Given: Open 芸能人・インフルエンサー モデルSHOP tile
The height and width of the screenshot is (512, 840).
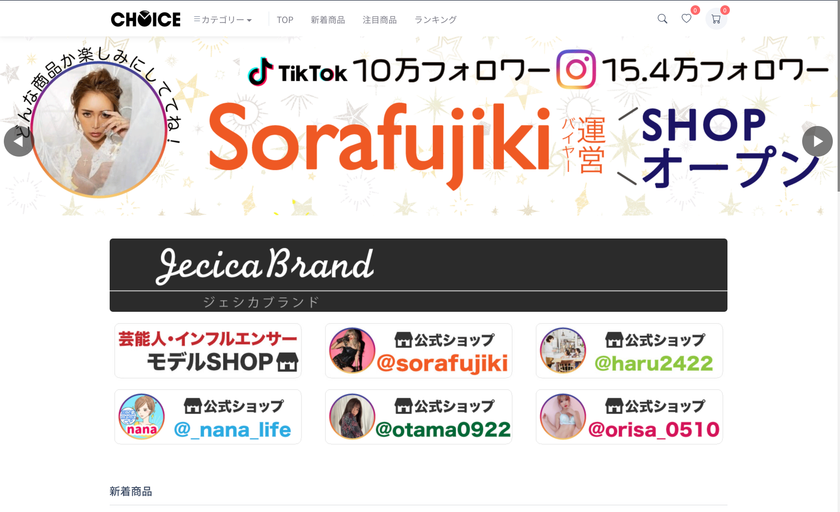Looking at the screenshot, I should tap(208, 351).
